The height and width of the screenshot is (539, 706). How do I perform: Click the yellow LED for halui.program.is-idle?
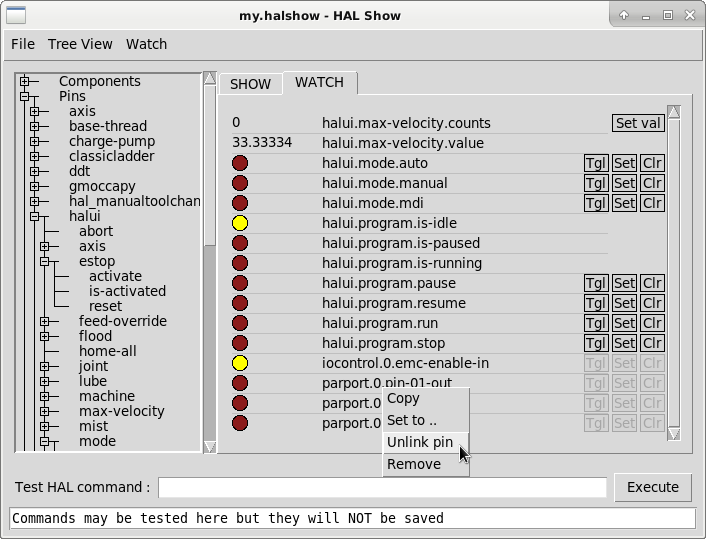(x=240, y=223)
